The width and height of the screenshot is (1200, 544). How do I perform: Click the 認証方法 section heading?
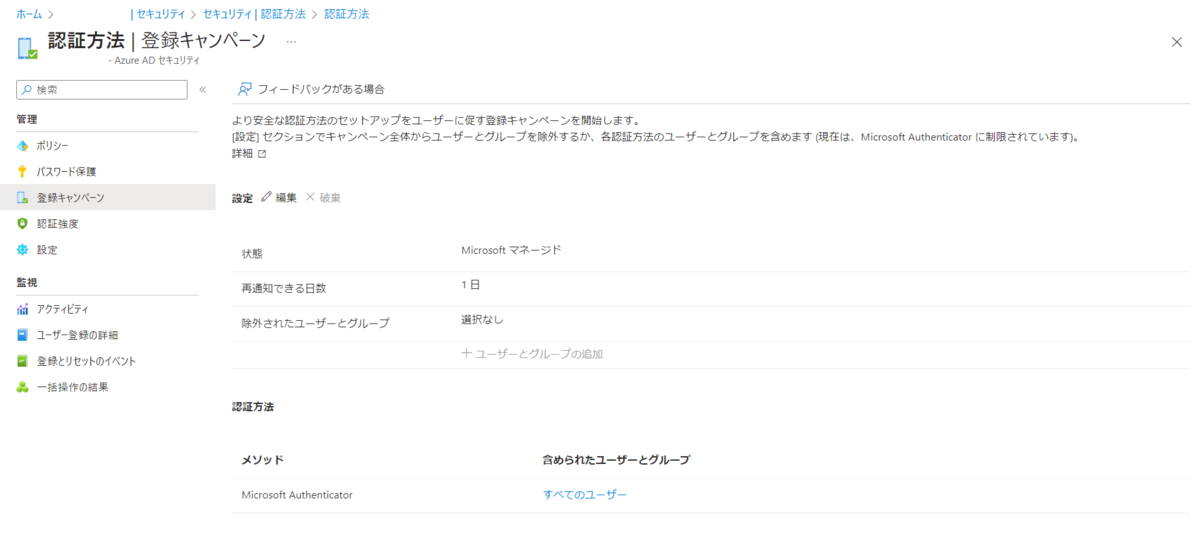[x=253, y=407]
